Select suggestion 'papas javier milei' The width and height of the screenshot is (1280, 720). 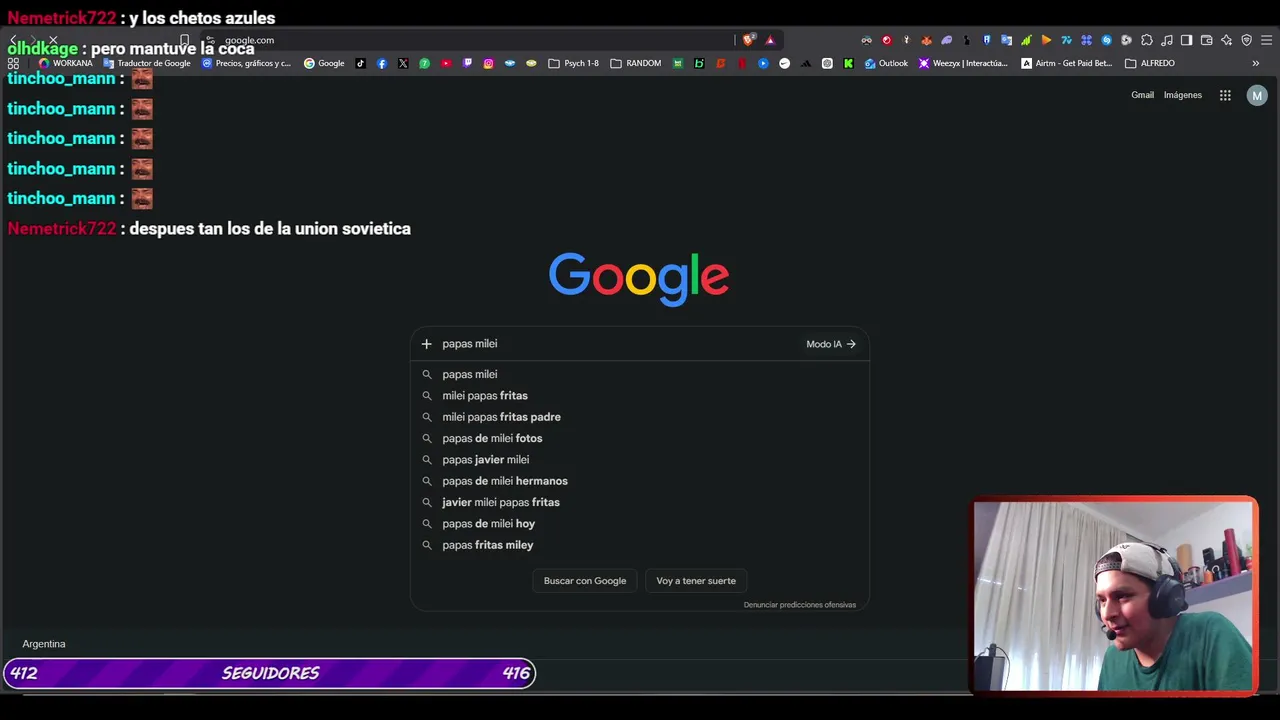(640, 460)
